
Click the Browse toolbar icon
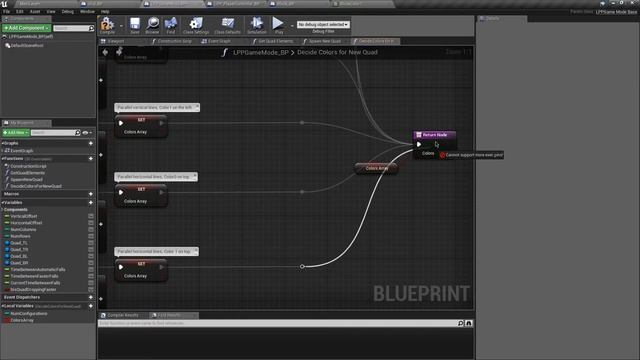152,25
